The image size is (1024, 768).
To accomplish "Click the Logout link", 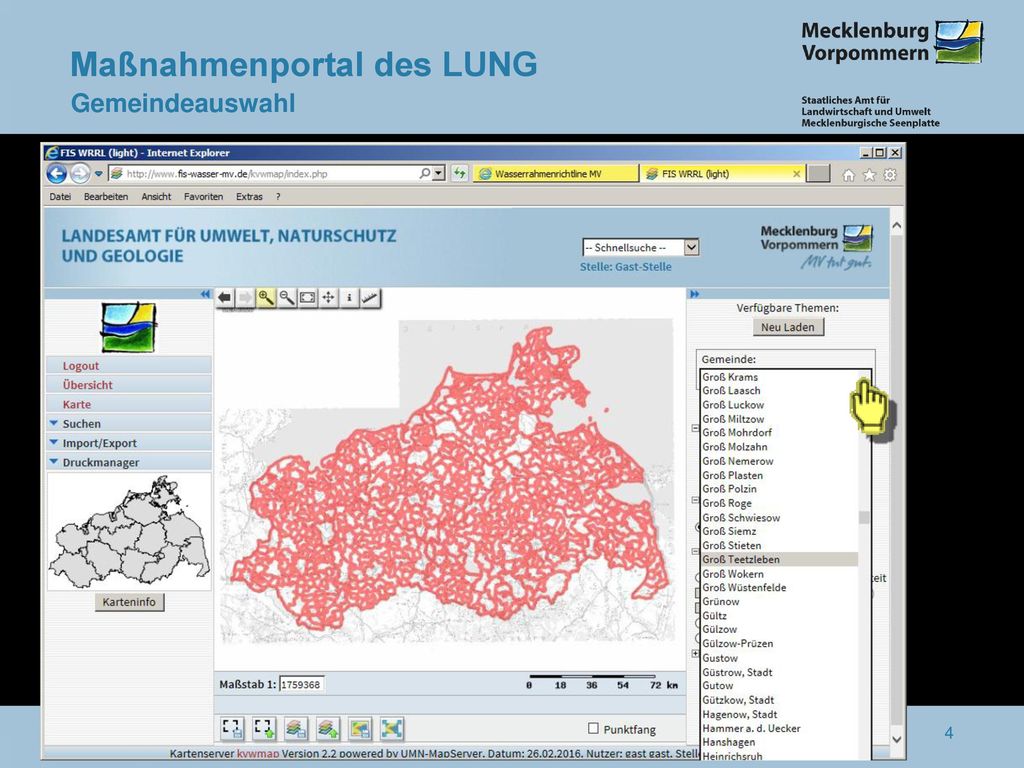I will tap(81, 366).
